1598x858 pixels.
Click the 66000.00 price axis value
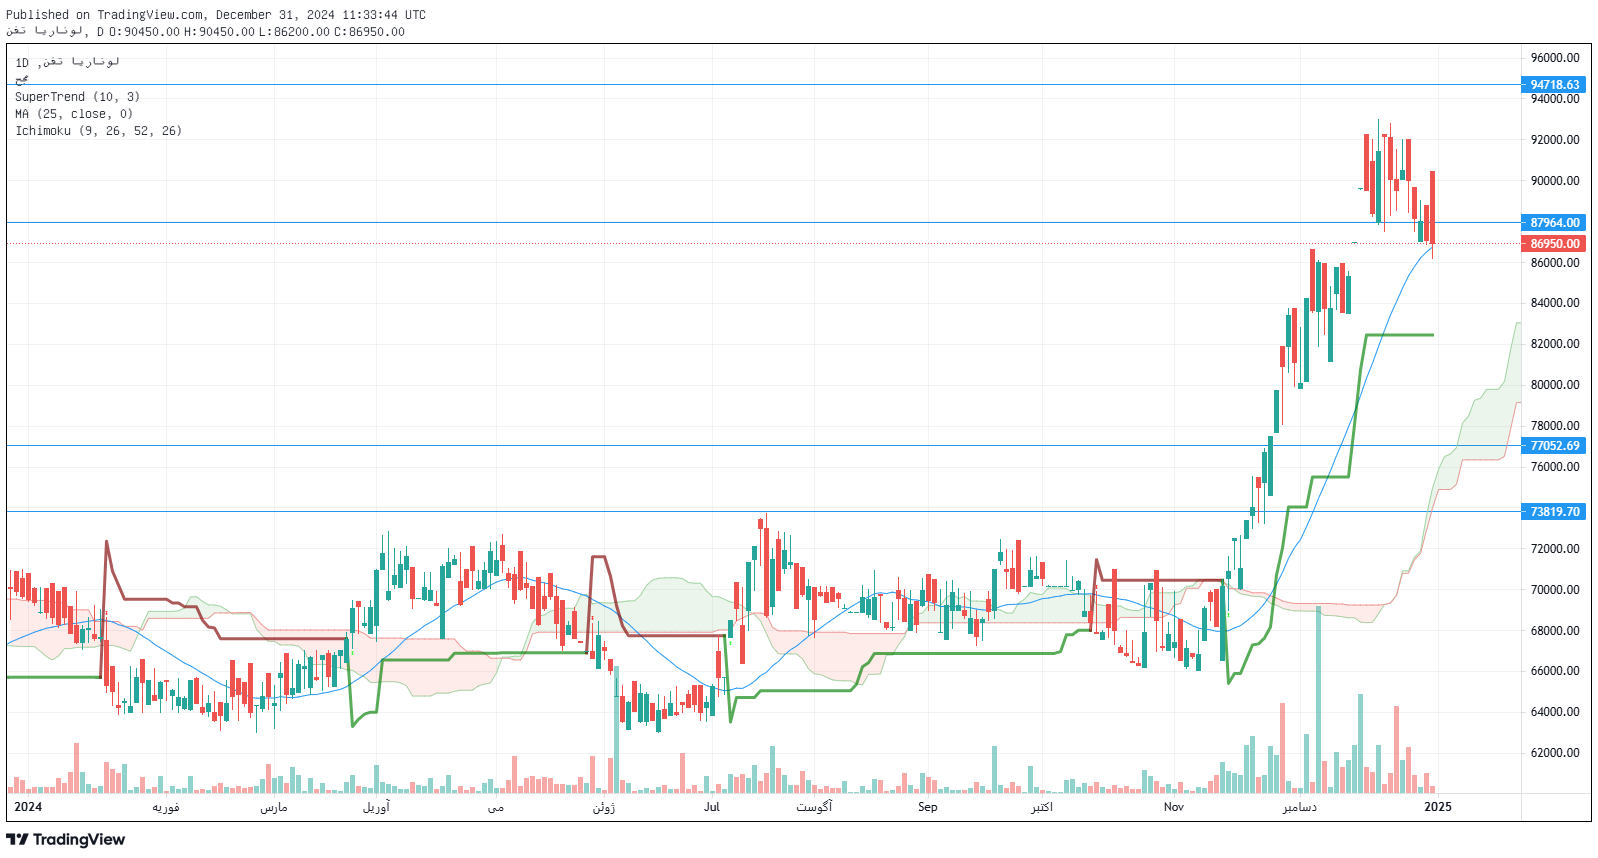point(1555,671)
